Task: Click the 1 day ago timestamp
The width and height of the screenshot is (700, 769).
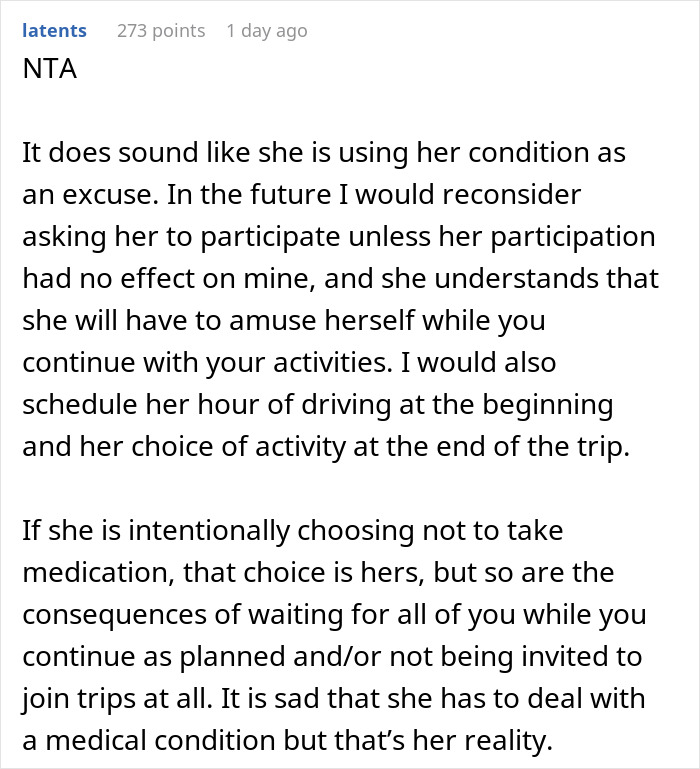Action: [x=267, y=30]
